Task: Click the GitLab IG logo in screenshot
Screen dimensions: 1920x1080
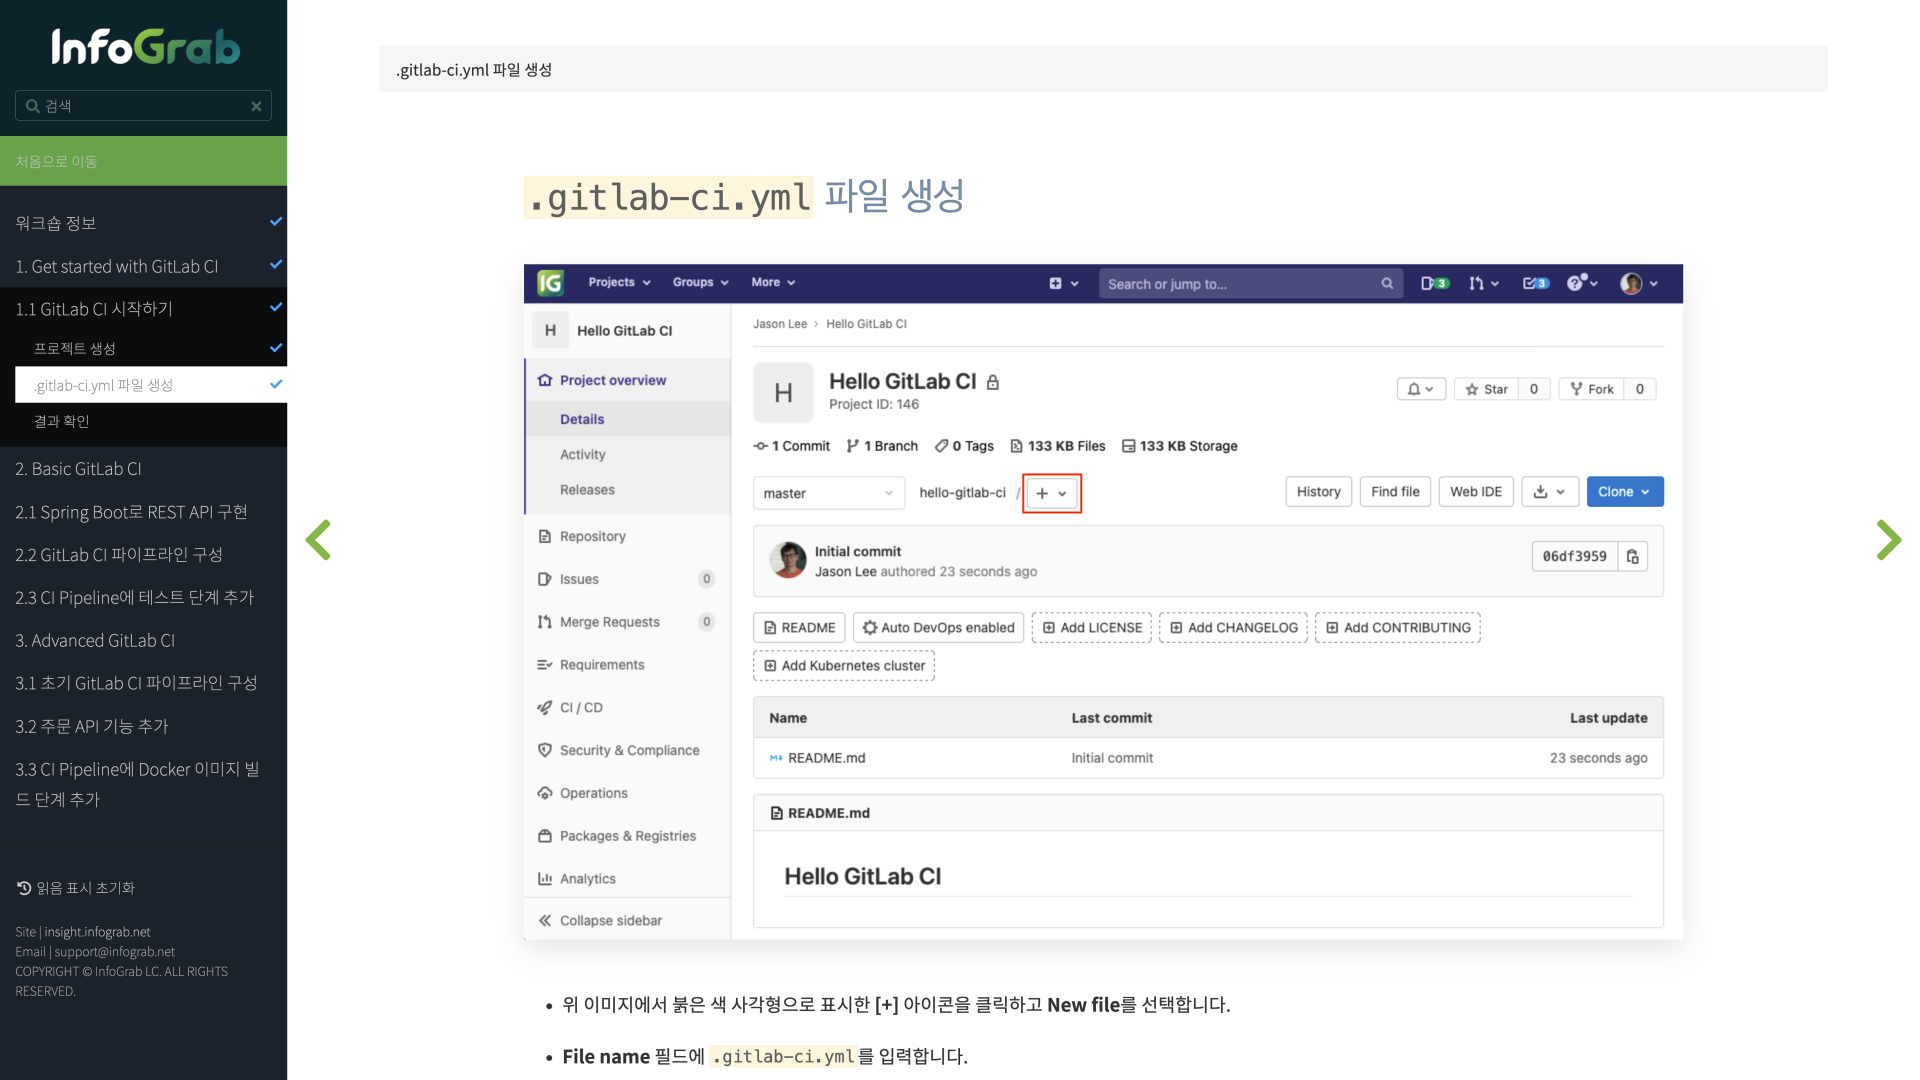Action: (550, 283)
